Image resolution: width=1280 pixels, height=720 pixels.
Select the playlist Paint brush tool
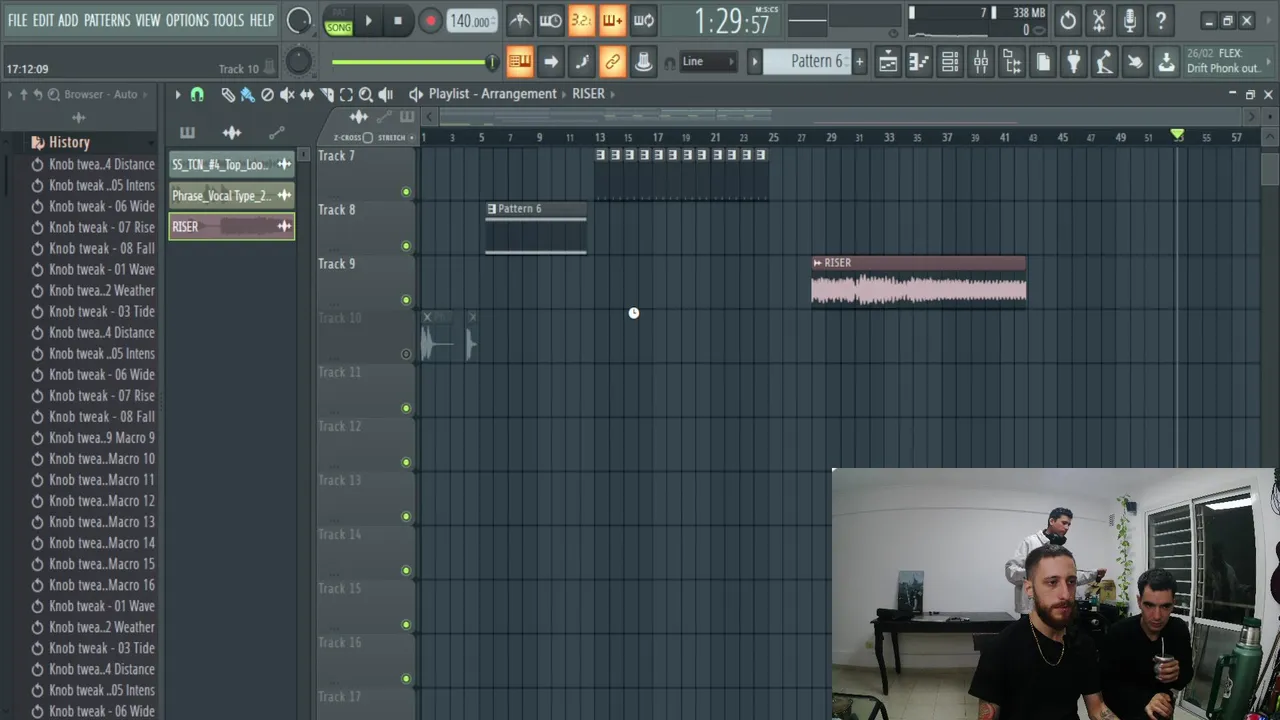click(x=247, y=94)
